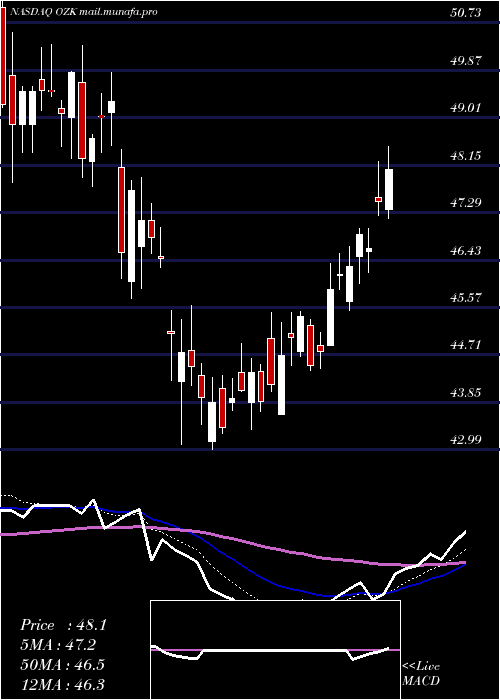Click the 50.73 price axis label

click(x=466, y=13)
